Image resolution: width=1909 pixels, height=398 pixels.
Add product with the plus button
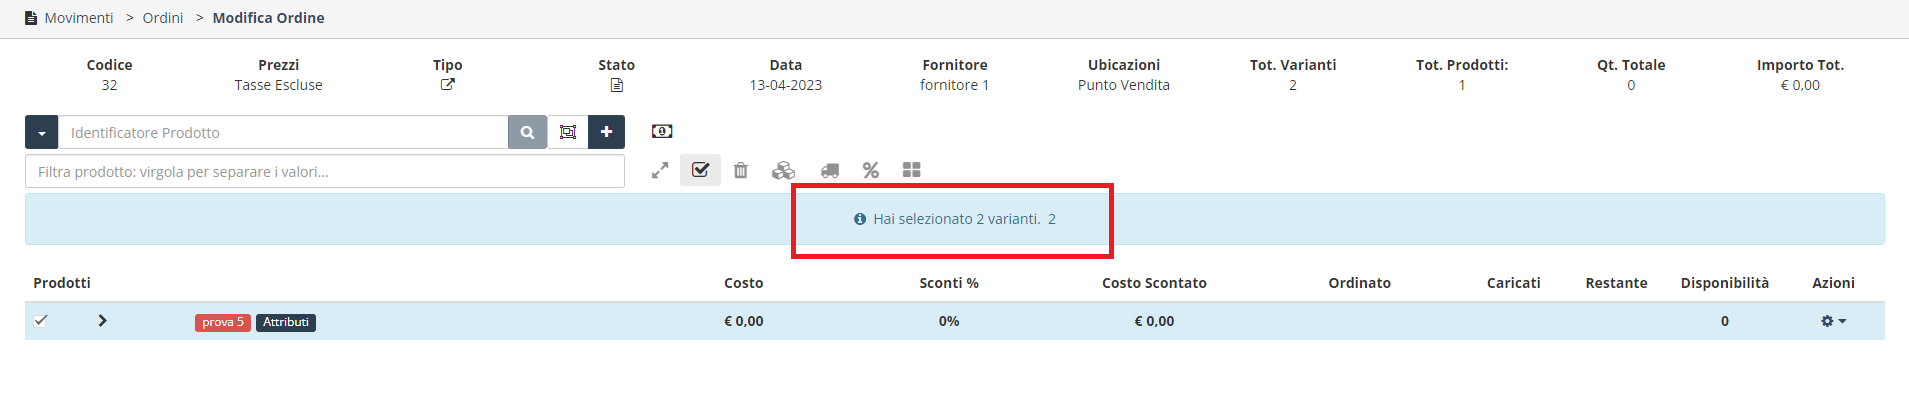click(x=607, y=132)
